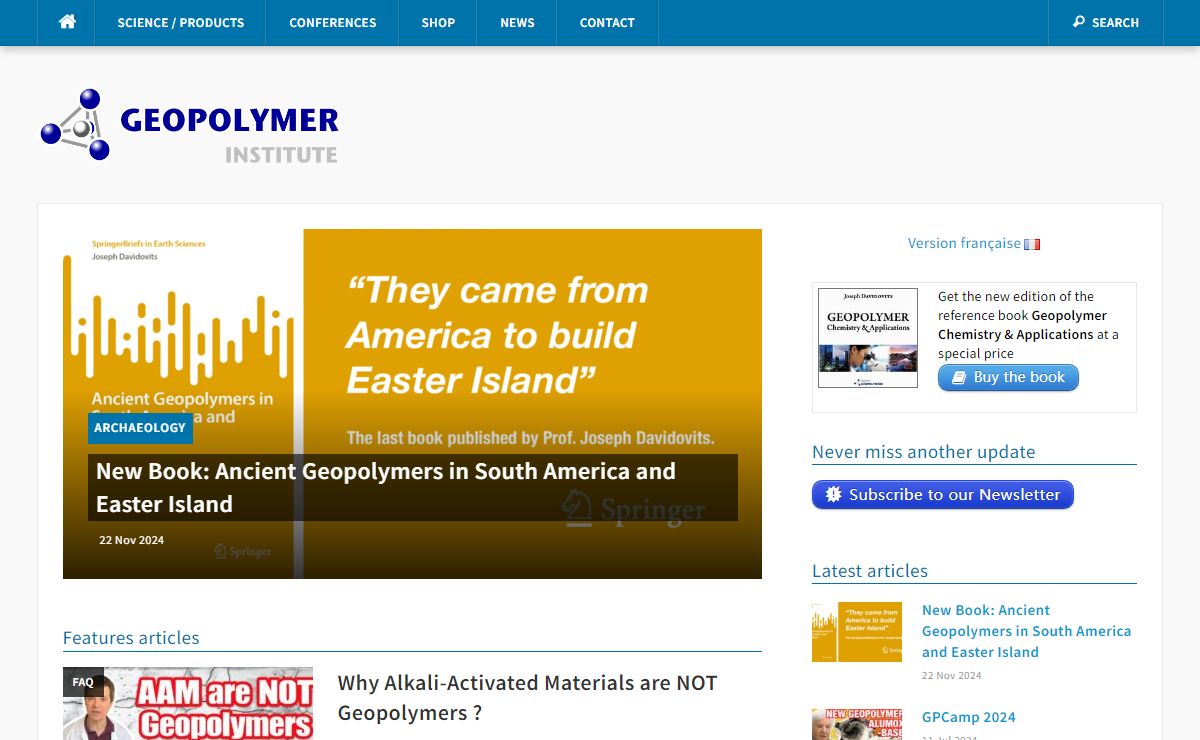This screenshot has width=1200, height=740.
Task: Click the Latest articles heading
Action: click(x=870, y=571)
